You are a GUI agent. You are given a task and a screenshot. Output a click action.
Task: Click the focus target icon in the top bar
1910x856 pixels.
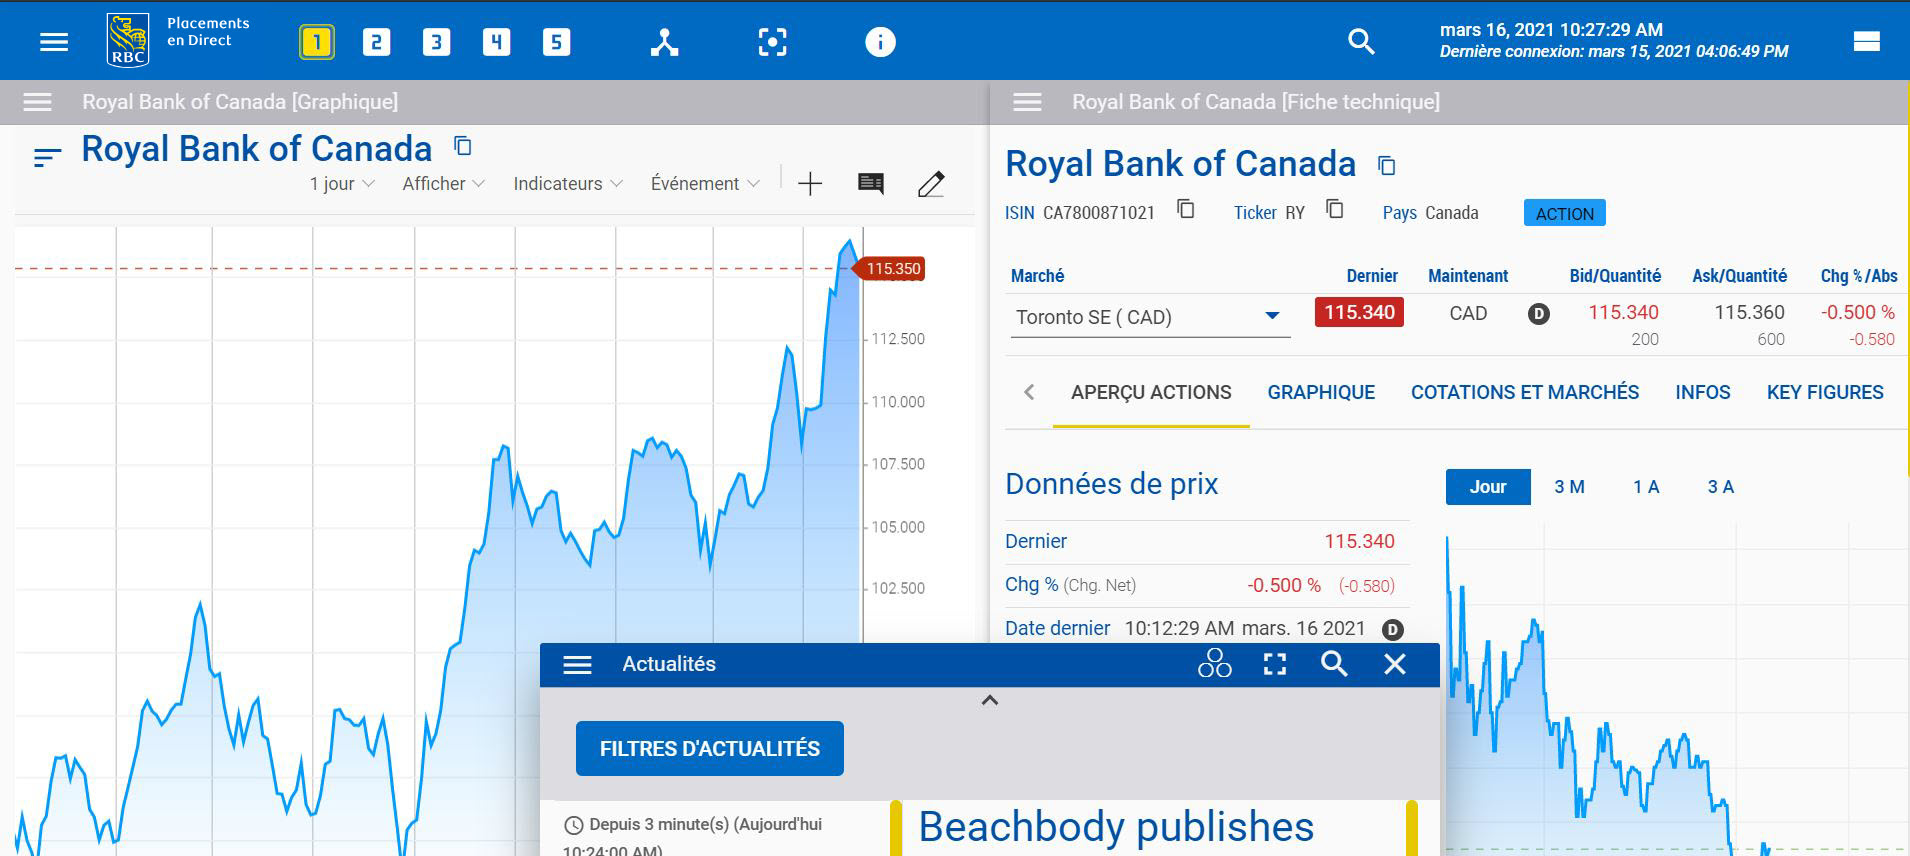tap(772, 42)
